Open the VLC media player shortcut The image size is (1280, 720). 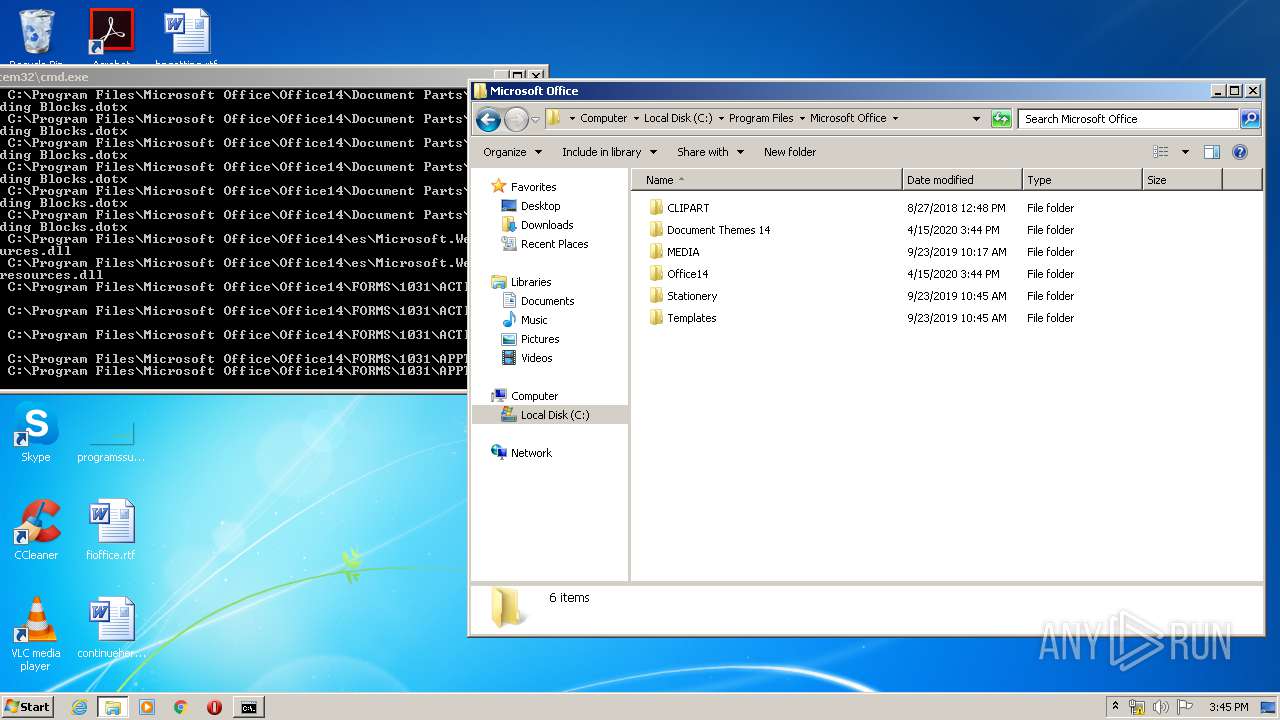point(36,634)
